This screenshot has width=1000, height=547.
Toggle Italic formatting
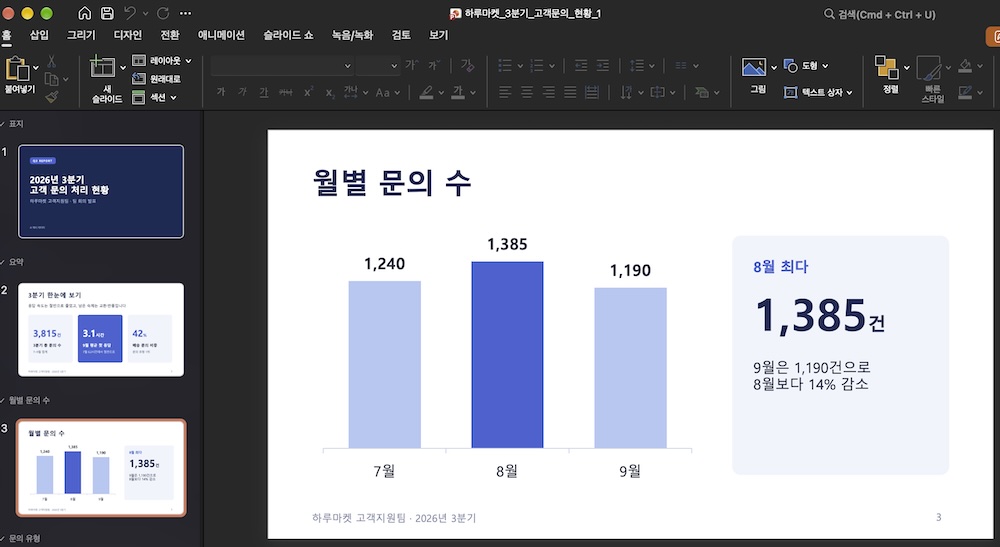point(242,92)
